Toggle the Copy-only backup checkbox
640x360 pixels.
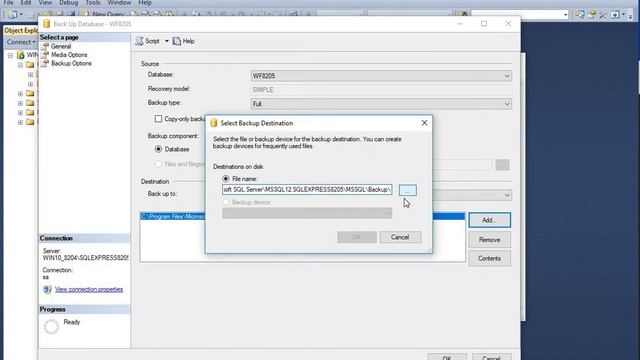(158, 119)
